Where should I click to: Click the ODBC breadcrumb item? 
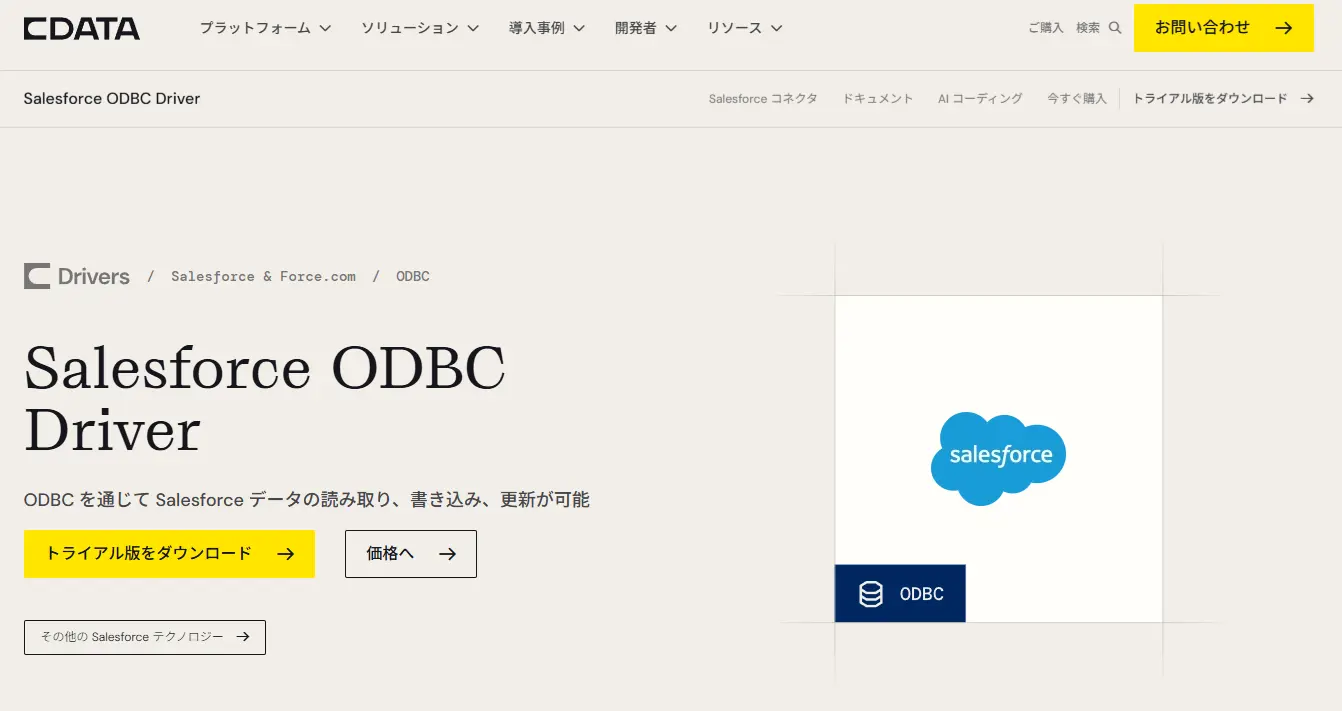point(413,276)
